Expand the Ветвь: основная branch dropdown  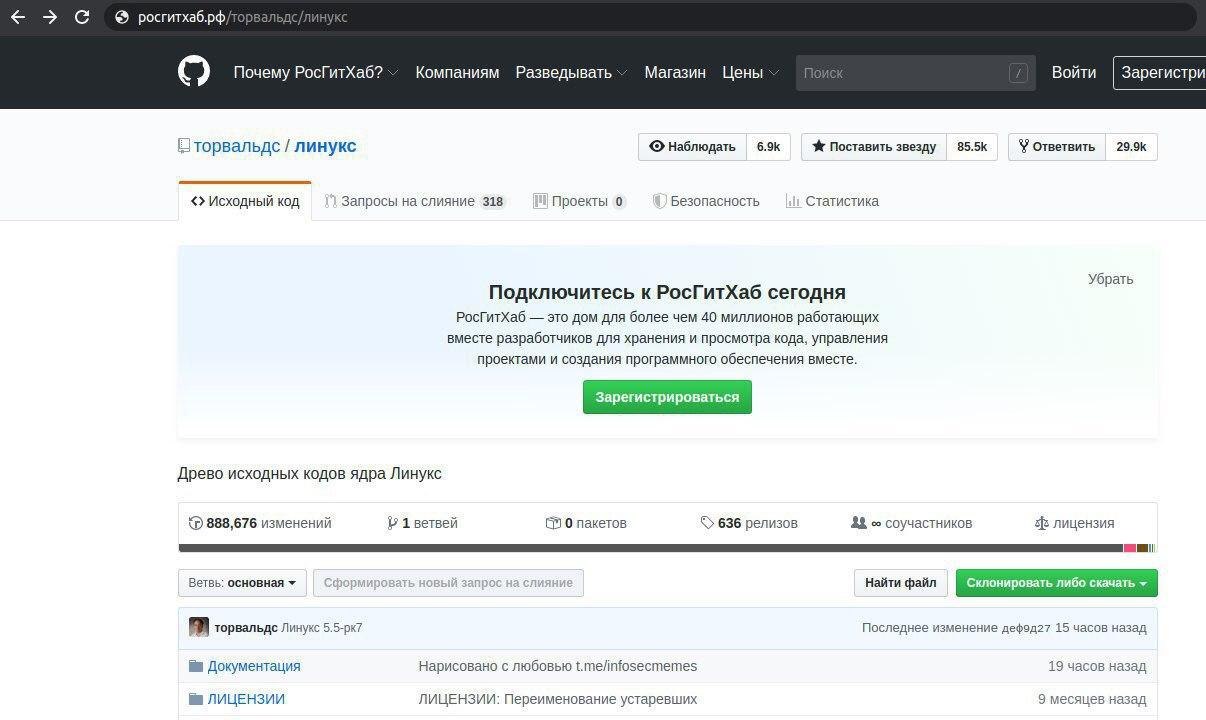242,583
